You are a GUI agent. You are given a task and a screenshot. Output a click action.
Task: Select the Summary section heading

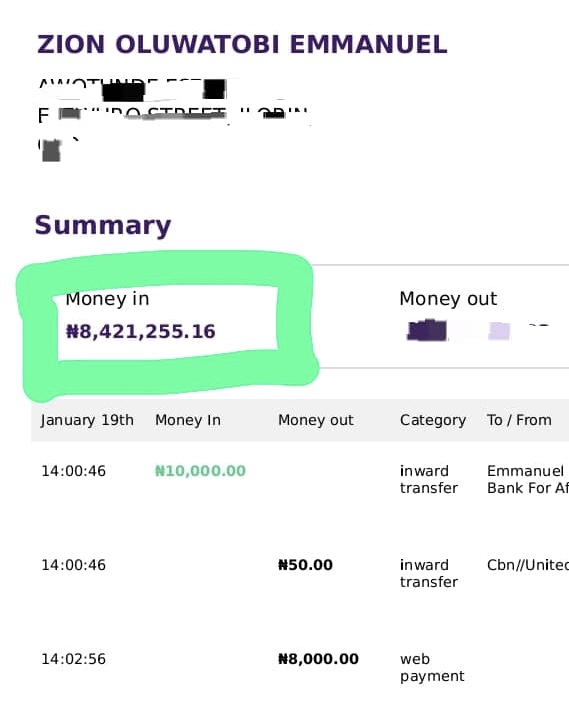coord(103,225)
